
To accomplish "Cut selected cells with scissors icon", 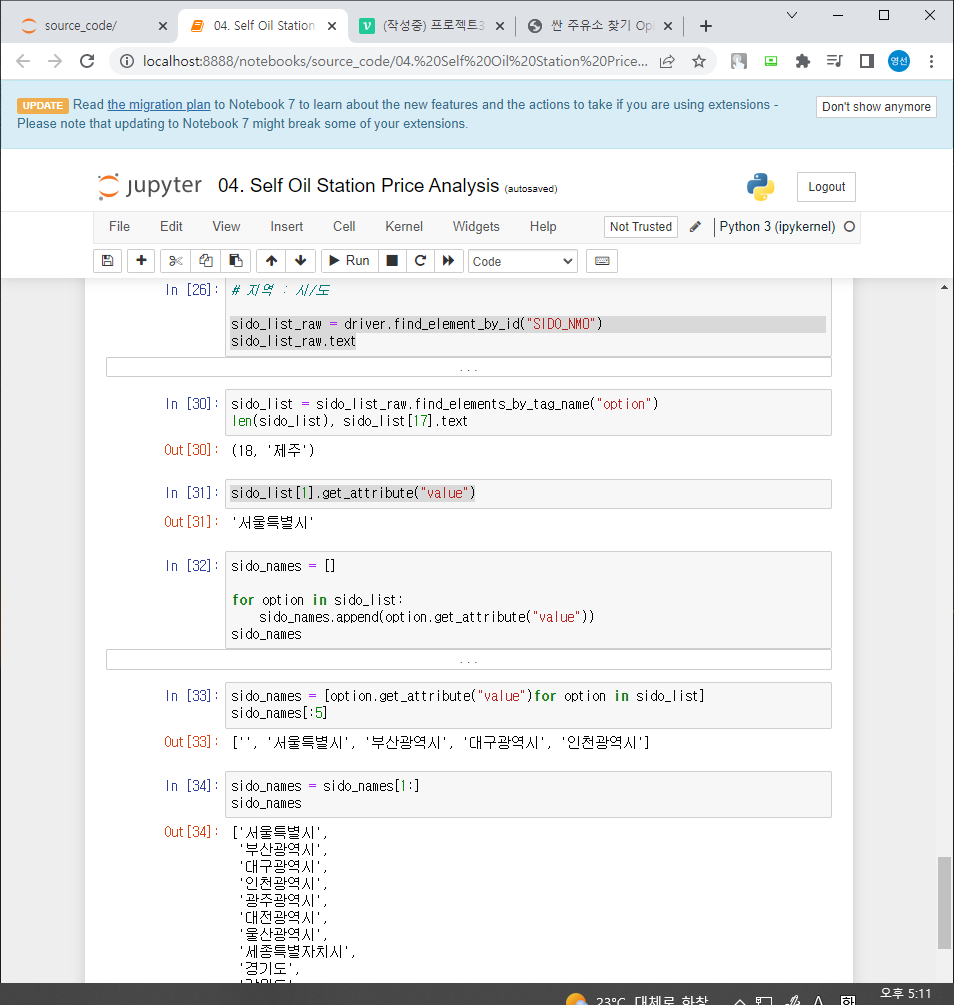I will click(x=176, y=261).
